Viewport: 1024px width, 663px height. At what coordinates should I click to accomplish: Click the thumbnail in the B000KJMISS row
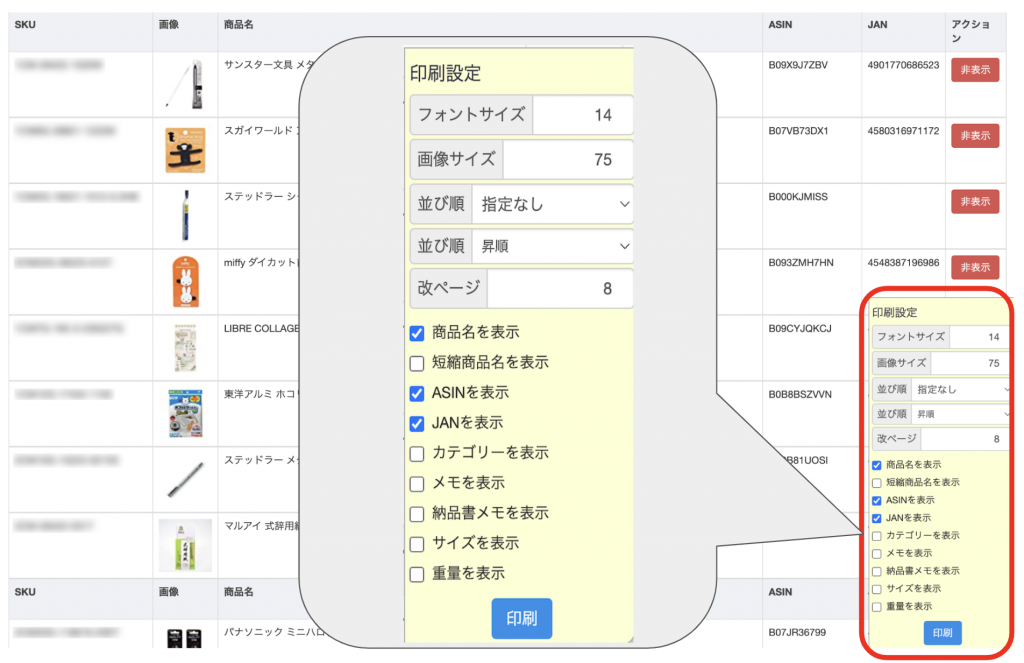[186, 216]
